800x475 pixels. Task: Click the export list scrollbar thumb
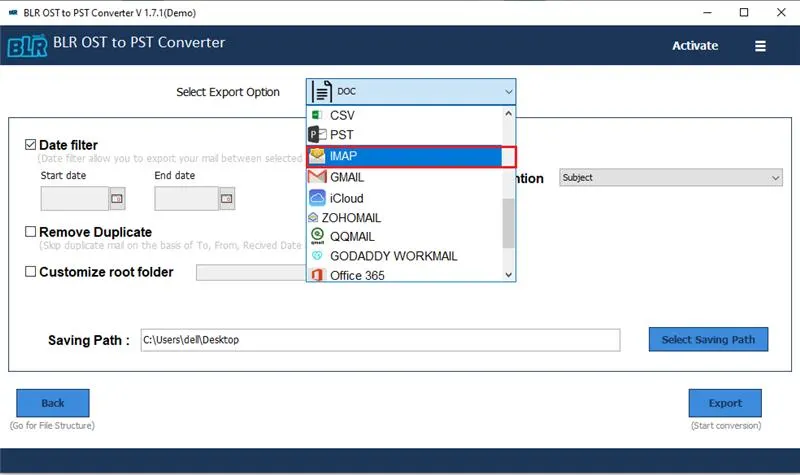tap(508, 223)
